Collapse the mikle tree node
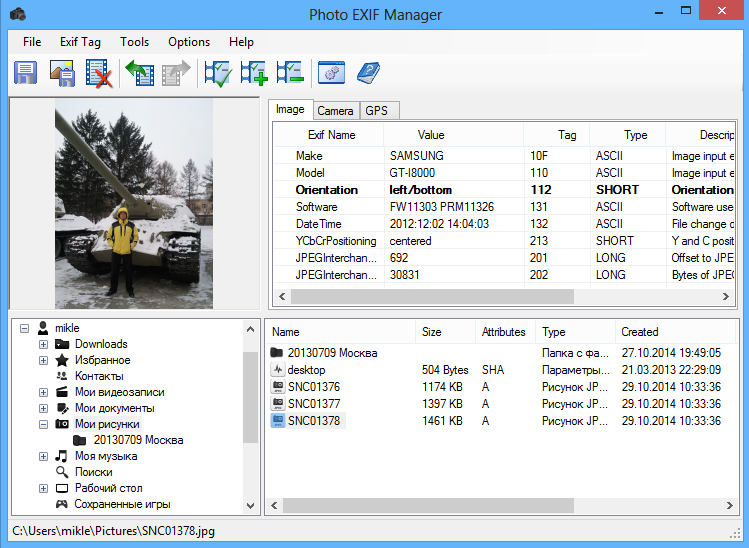749x548 pixels. tap(24, 328)
